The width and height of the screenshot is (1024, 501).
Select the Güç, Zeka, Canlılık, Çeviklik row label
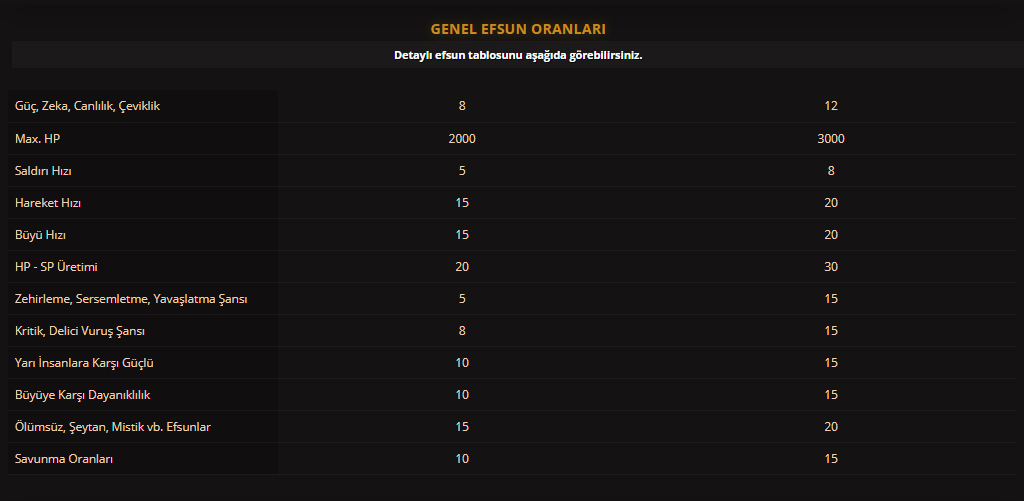tap(88, 106)
